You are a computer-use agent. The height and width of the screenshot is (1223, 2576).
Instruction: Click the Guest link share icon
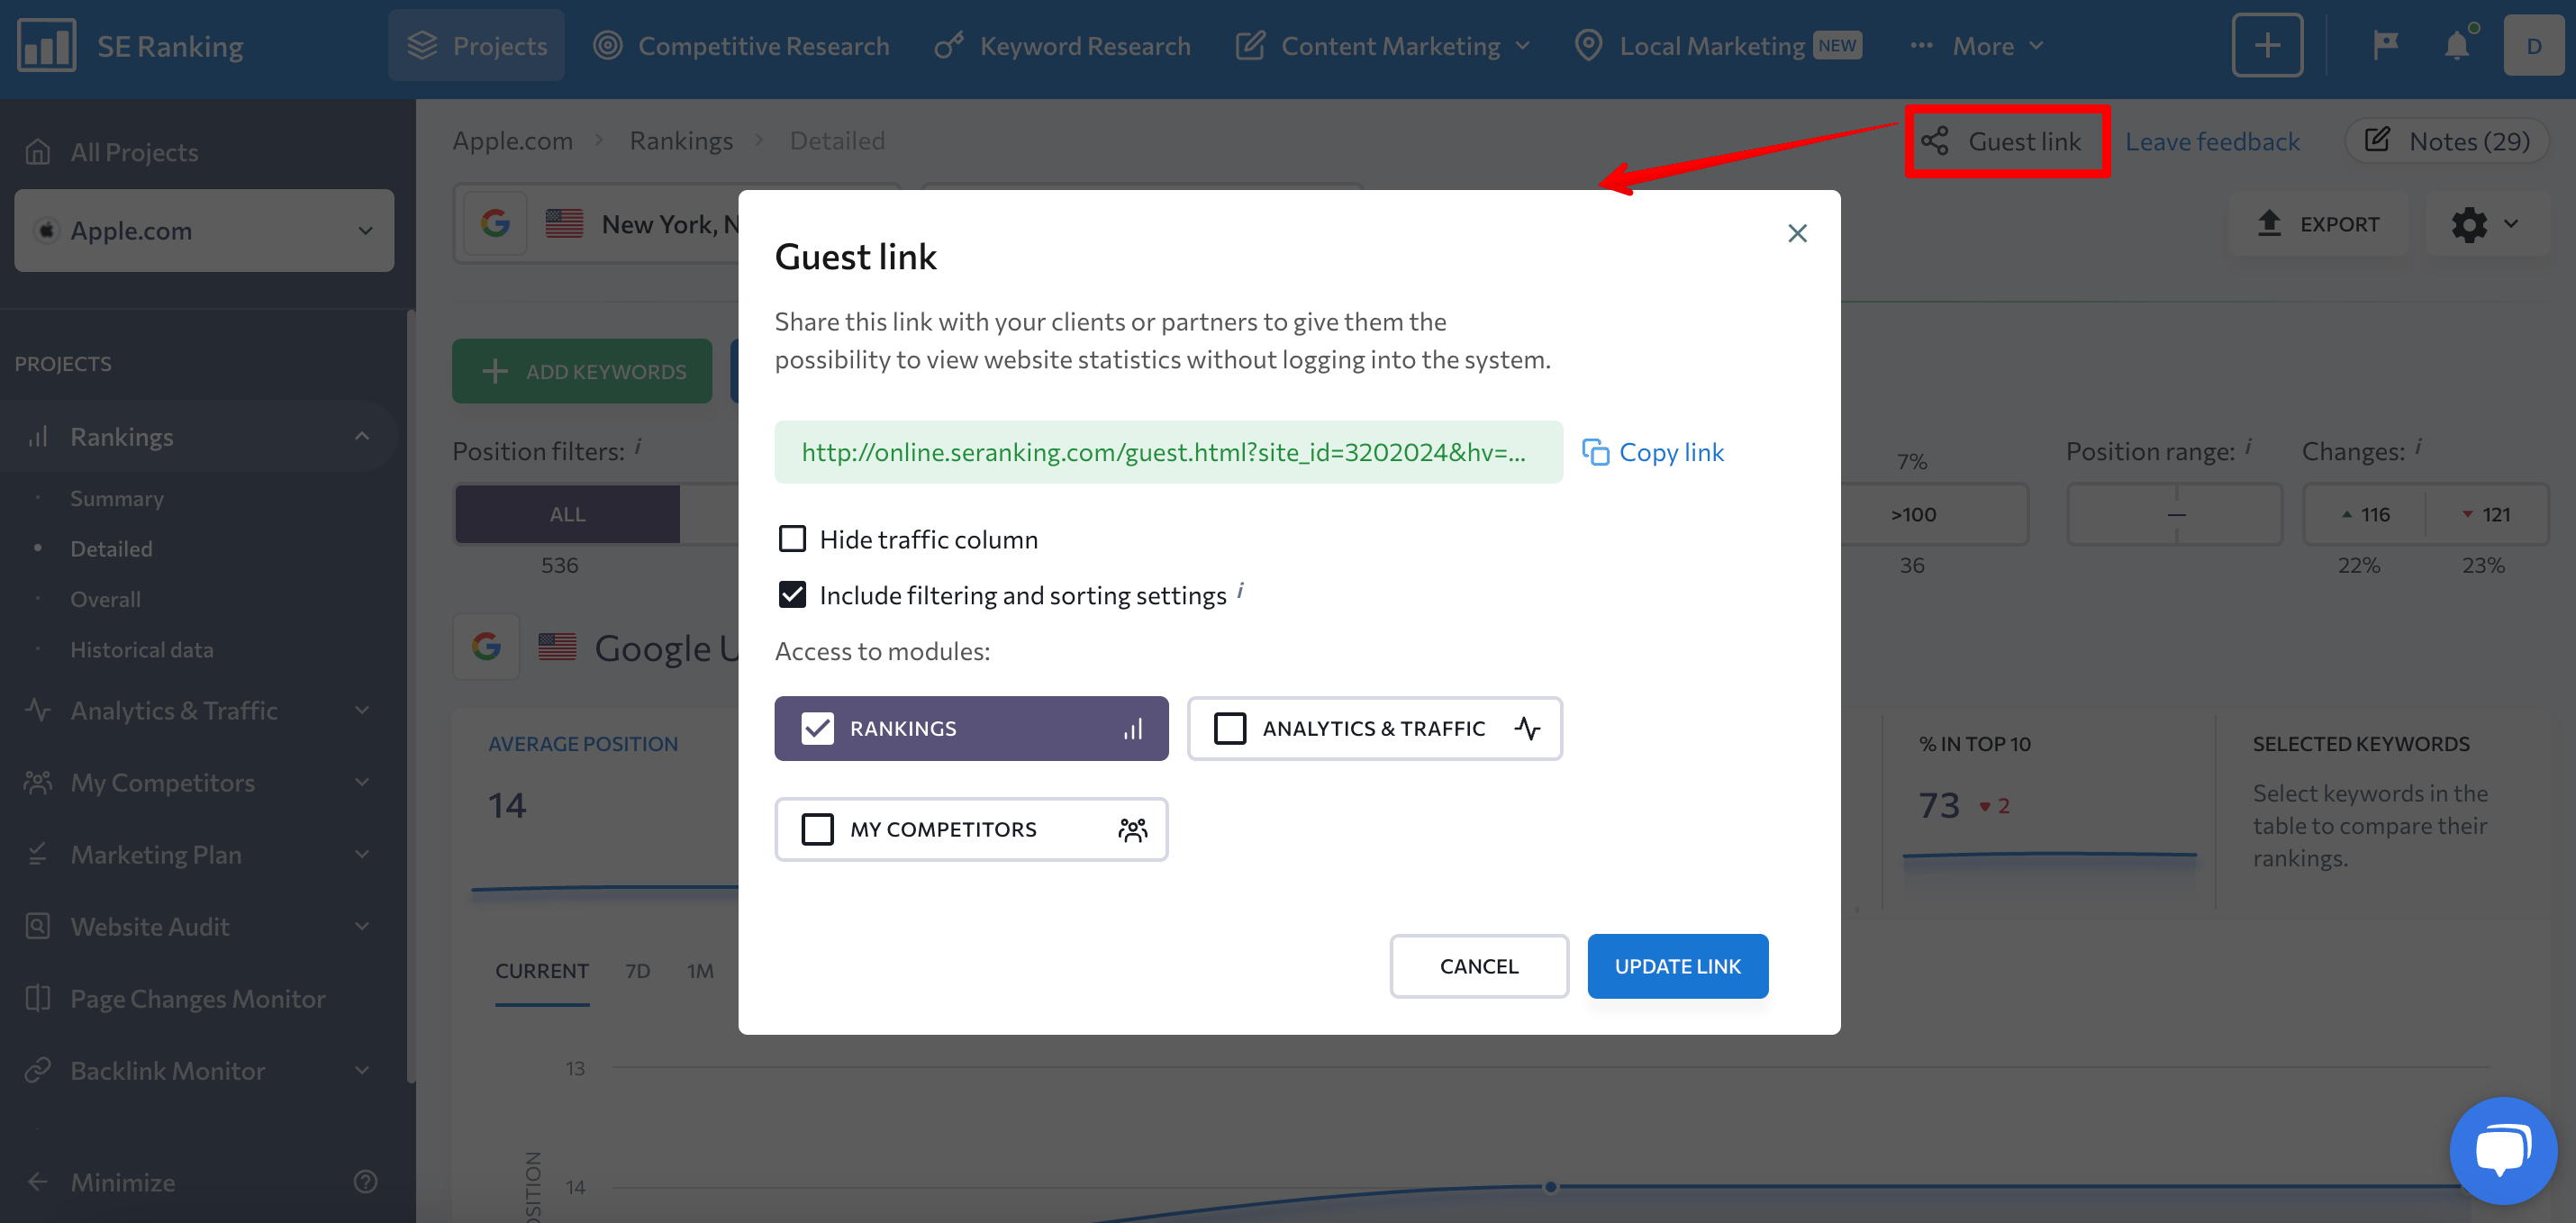tap(1934, 141)
